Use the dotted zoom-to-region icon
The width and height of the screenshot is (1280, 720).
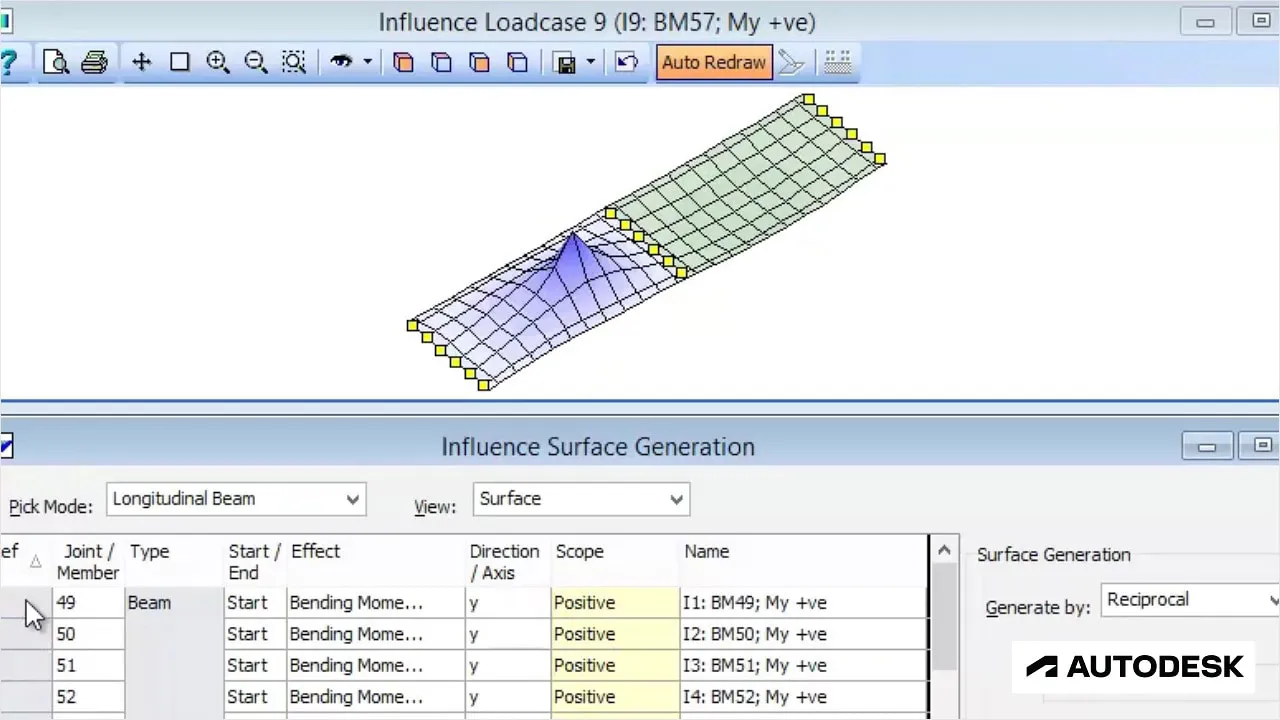tap(293, 62)
